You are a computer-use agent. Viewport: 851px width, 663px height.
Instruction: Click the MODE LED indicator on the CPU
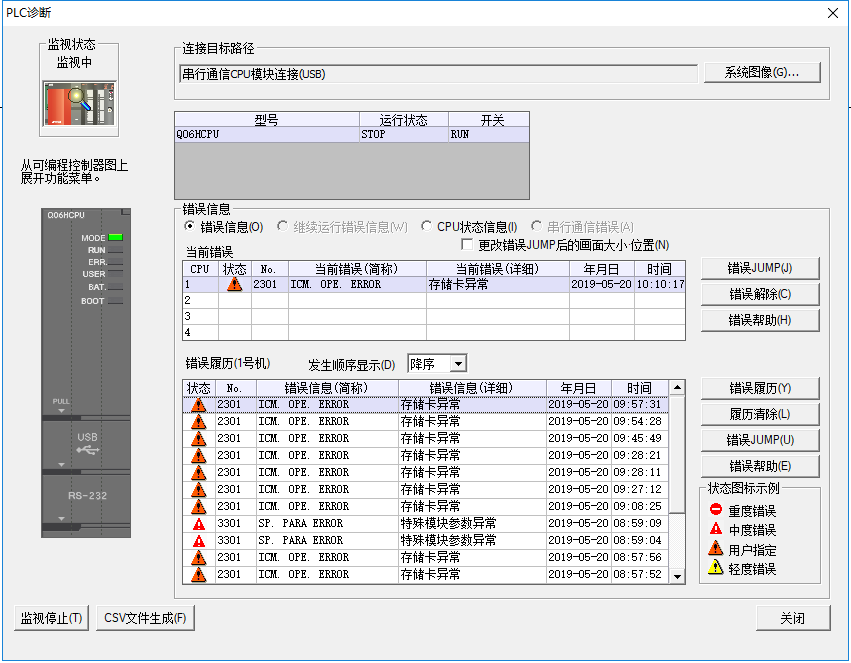[x=115, y=237]
